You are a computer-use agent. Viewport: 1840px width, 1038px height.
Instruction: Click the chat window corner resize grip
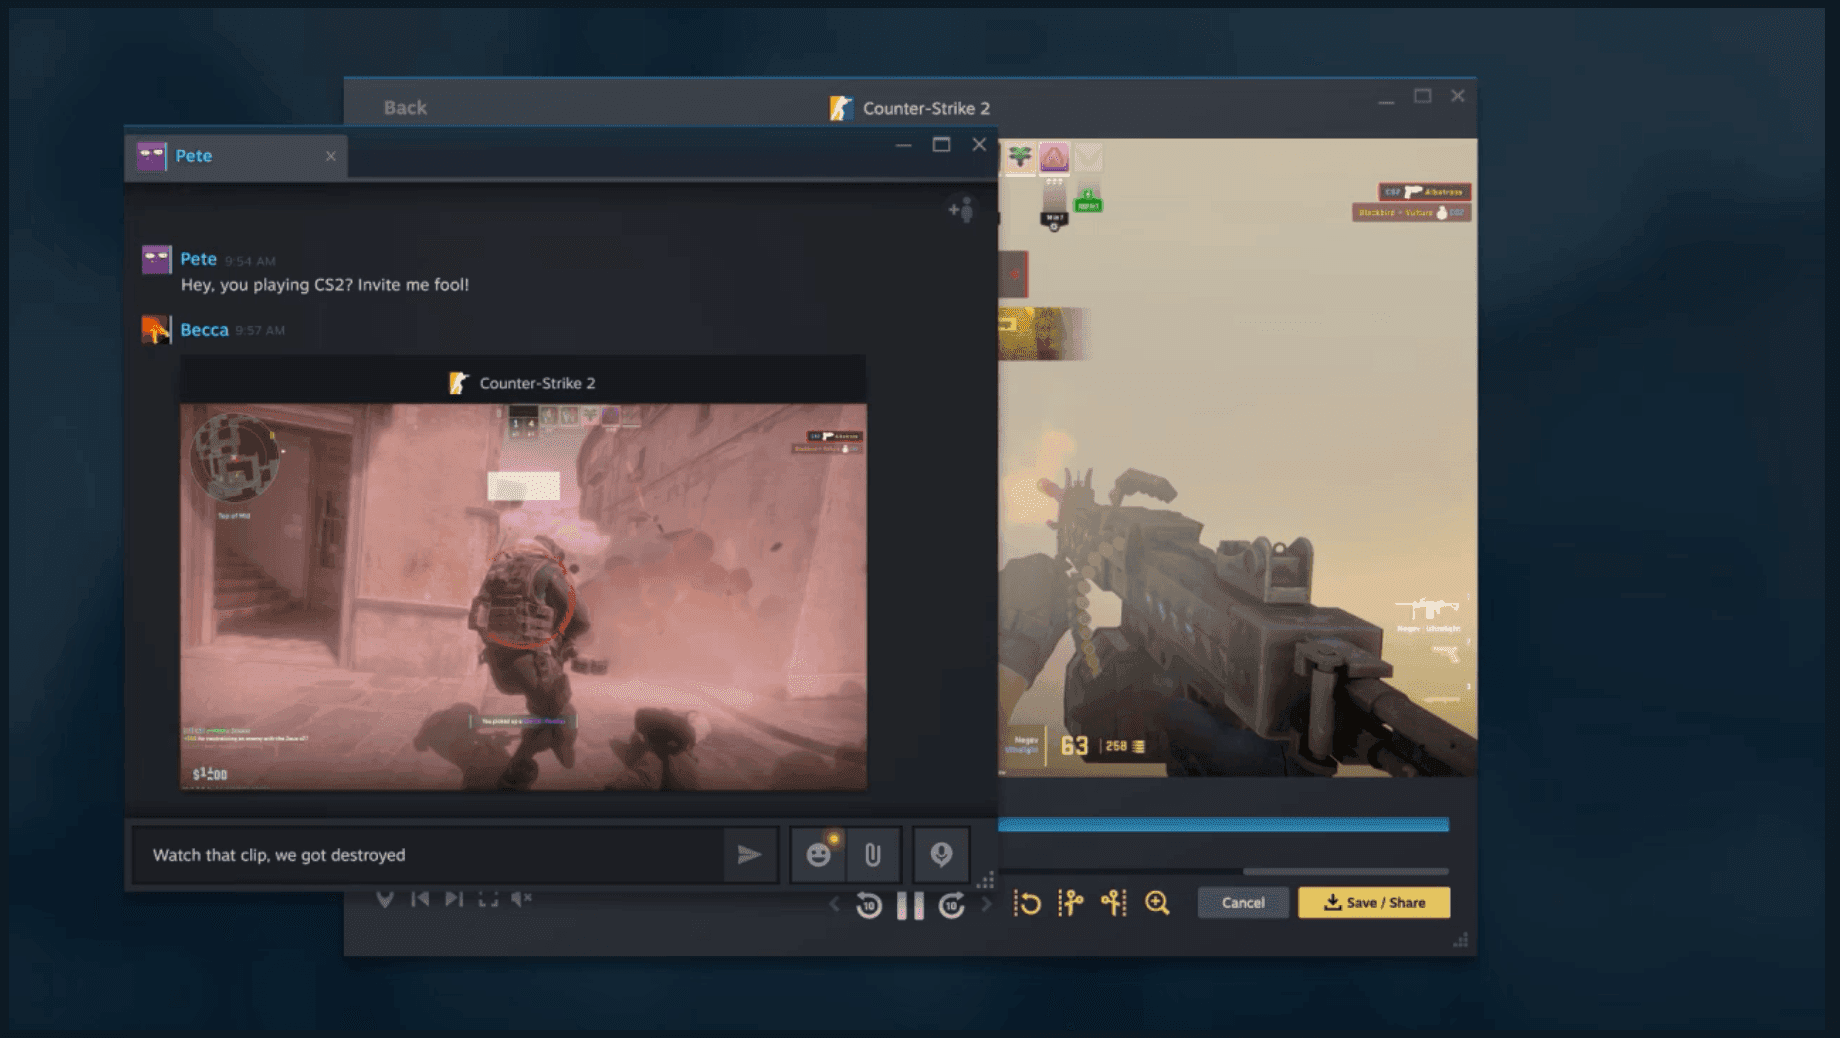986,880
